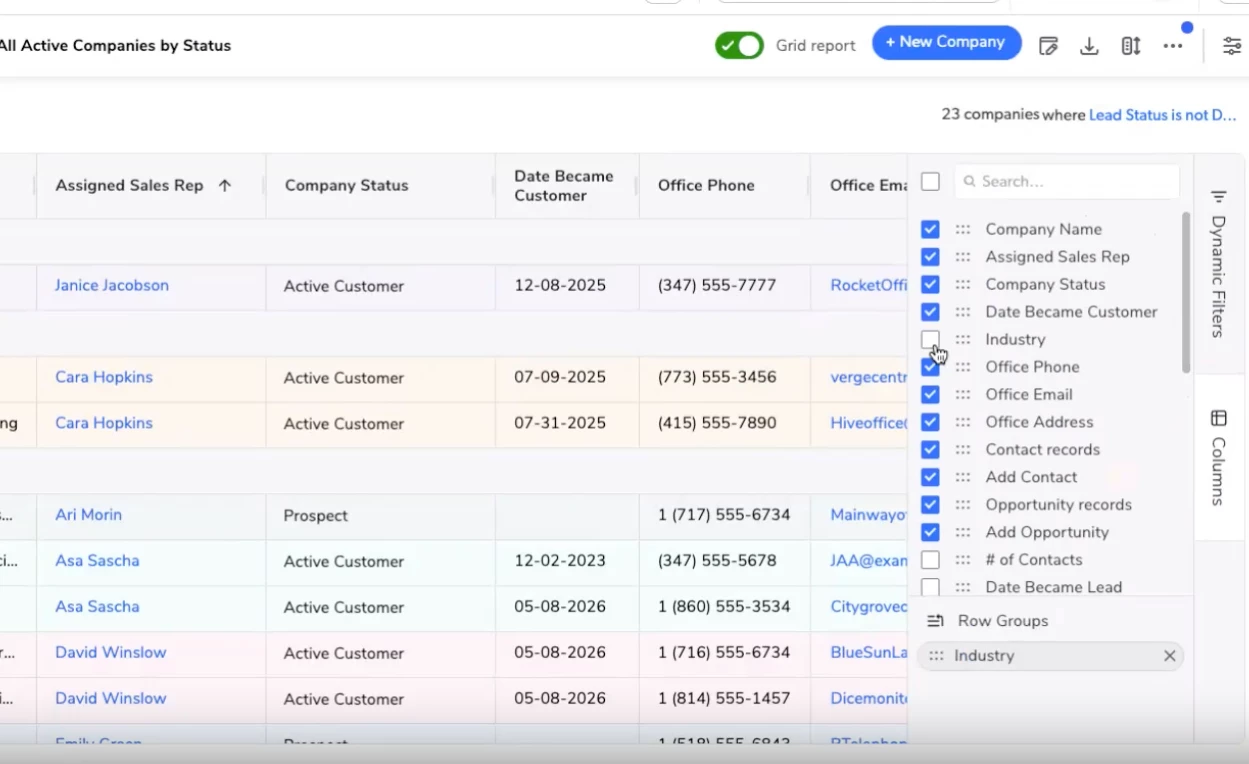
Task: Open Ari Morin sales rep link
Action: coord(88,515)
